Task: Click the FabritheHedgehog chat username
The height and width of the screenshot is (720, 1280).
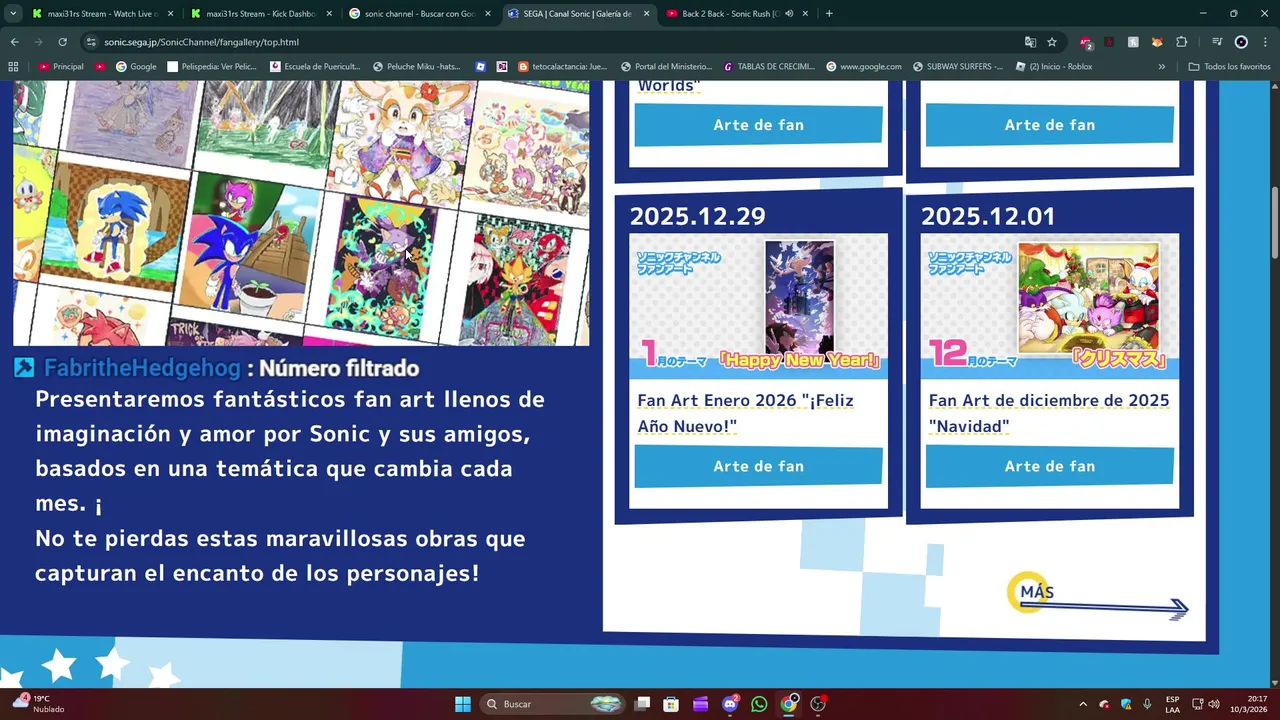Action: (x=142, y=368)
